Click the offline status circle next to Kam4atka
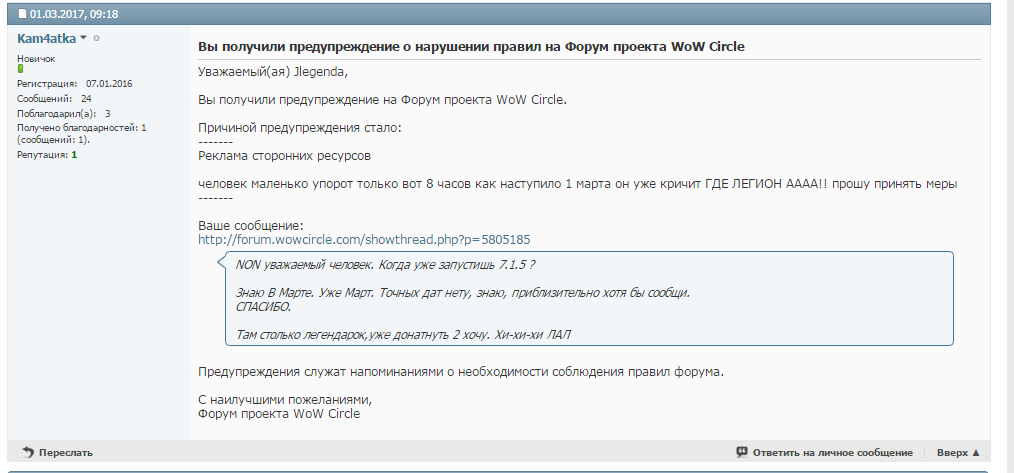 [x=97, y=38]
